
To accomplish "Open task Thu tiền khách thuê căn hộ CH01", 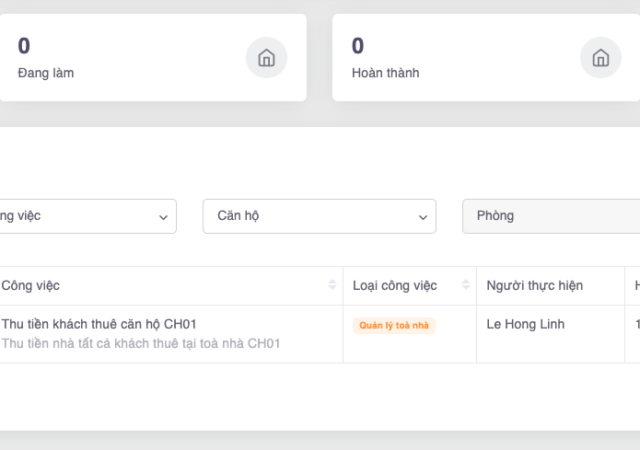I will 98,324.
